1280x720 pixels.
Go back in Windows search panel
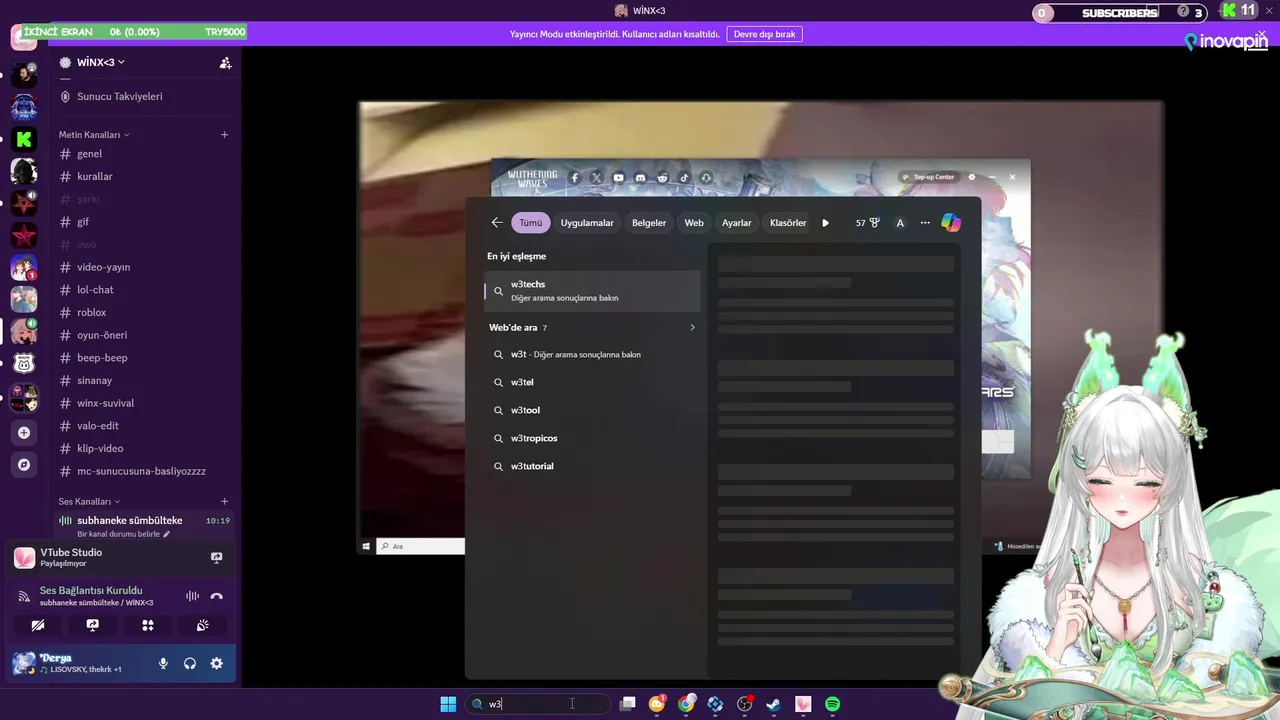(x=497, y=223)
